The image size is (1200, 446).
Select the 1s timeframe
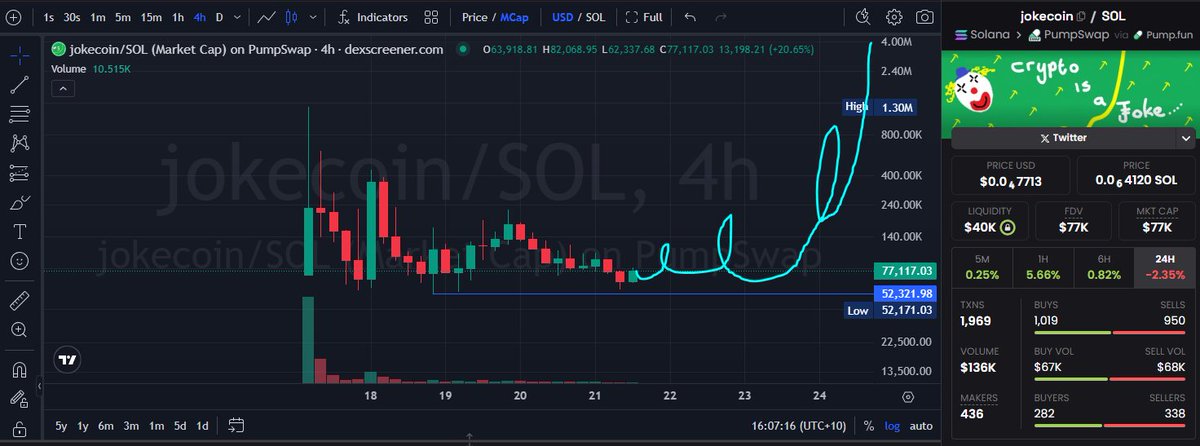pyautogui.click(x=49, y=17)
